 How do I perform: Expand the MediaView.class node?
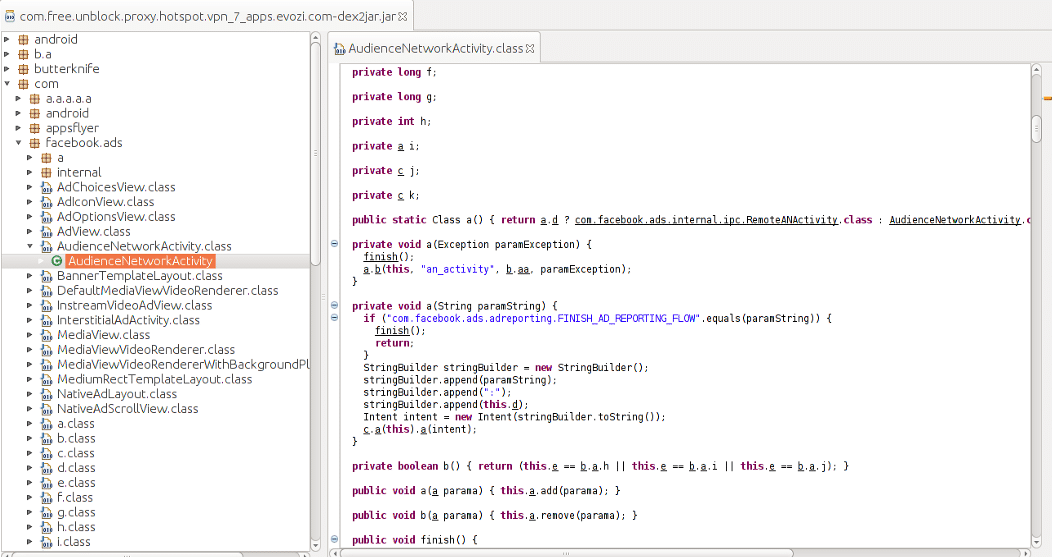pyautogui.click(x=30, y=335)
